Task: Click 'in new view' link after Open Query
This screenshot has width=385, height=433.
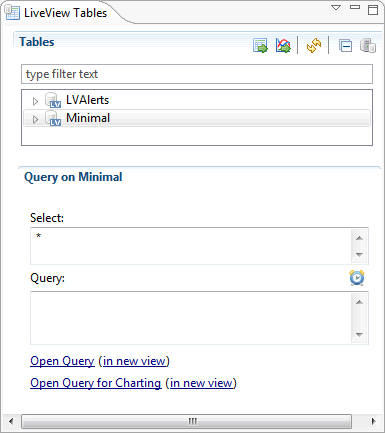Action: (134, 361)
